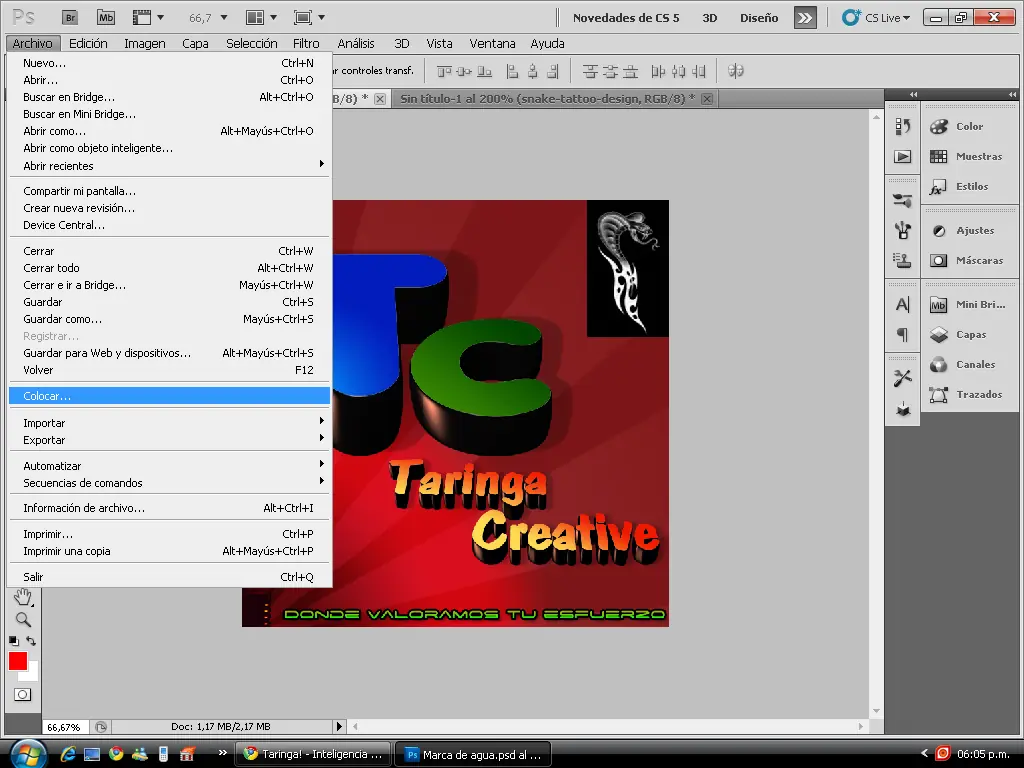Expand more workspaces with double-arrow button
The height and width of the screenshot is (768, 1024).
805,18
